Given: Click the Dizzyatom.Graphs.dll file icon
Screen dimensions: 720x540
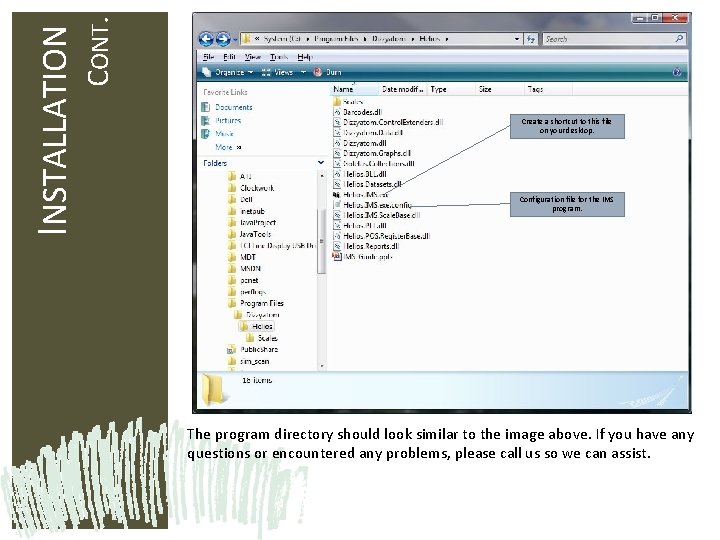Looking at the screenshot, I should [x=337, y=153].
